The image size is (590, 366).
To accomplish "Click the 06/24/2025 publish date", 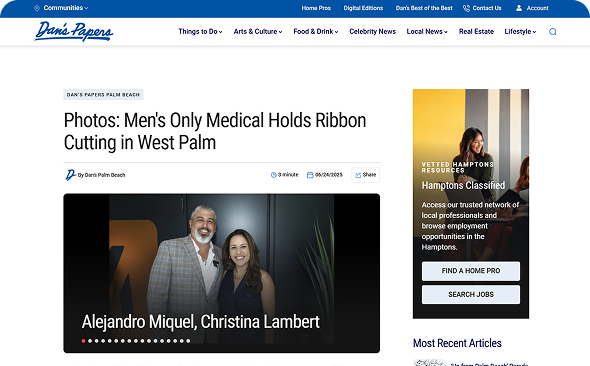I will point(329,175).
